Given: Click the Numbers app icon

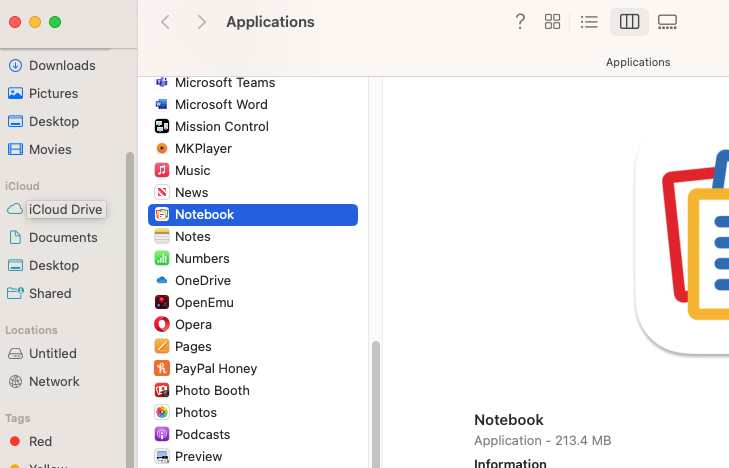Looking at the screenshot, I should (162, 258).
